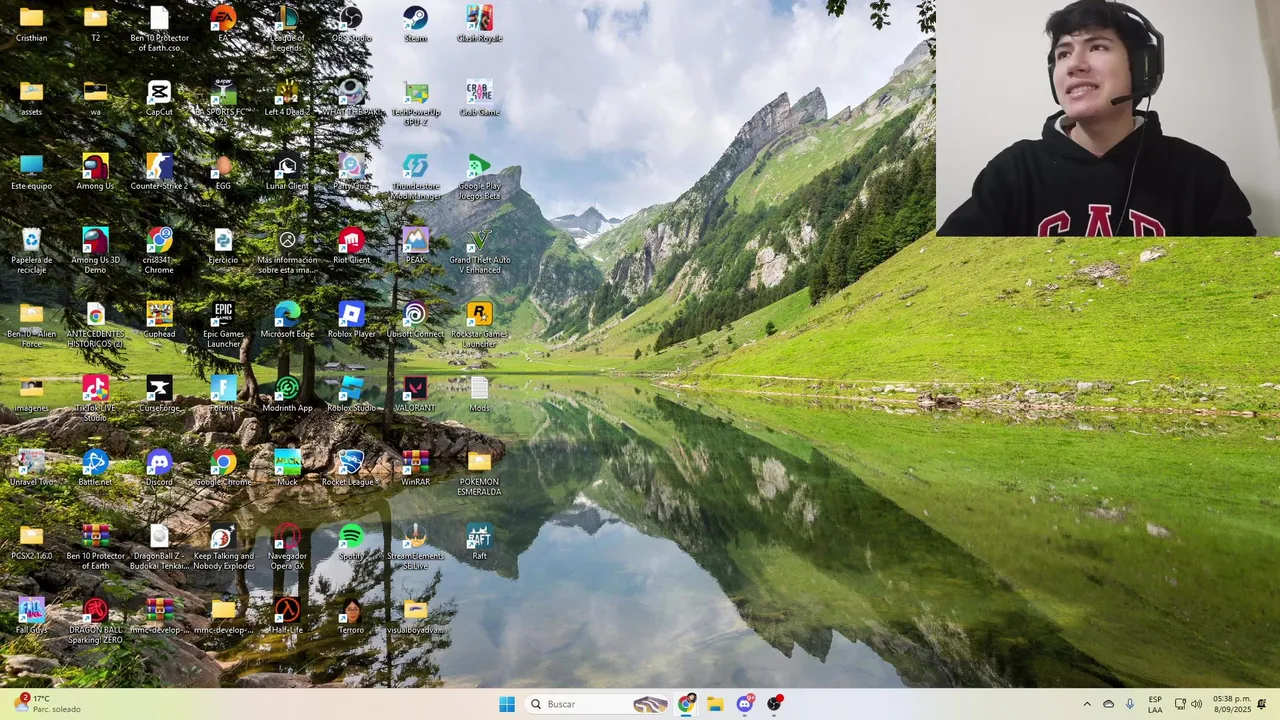
Task: Select the Microsoft Edge desktop icon
Action: tap(287, 320)
